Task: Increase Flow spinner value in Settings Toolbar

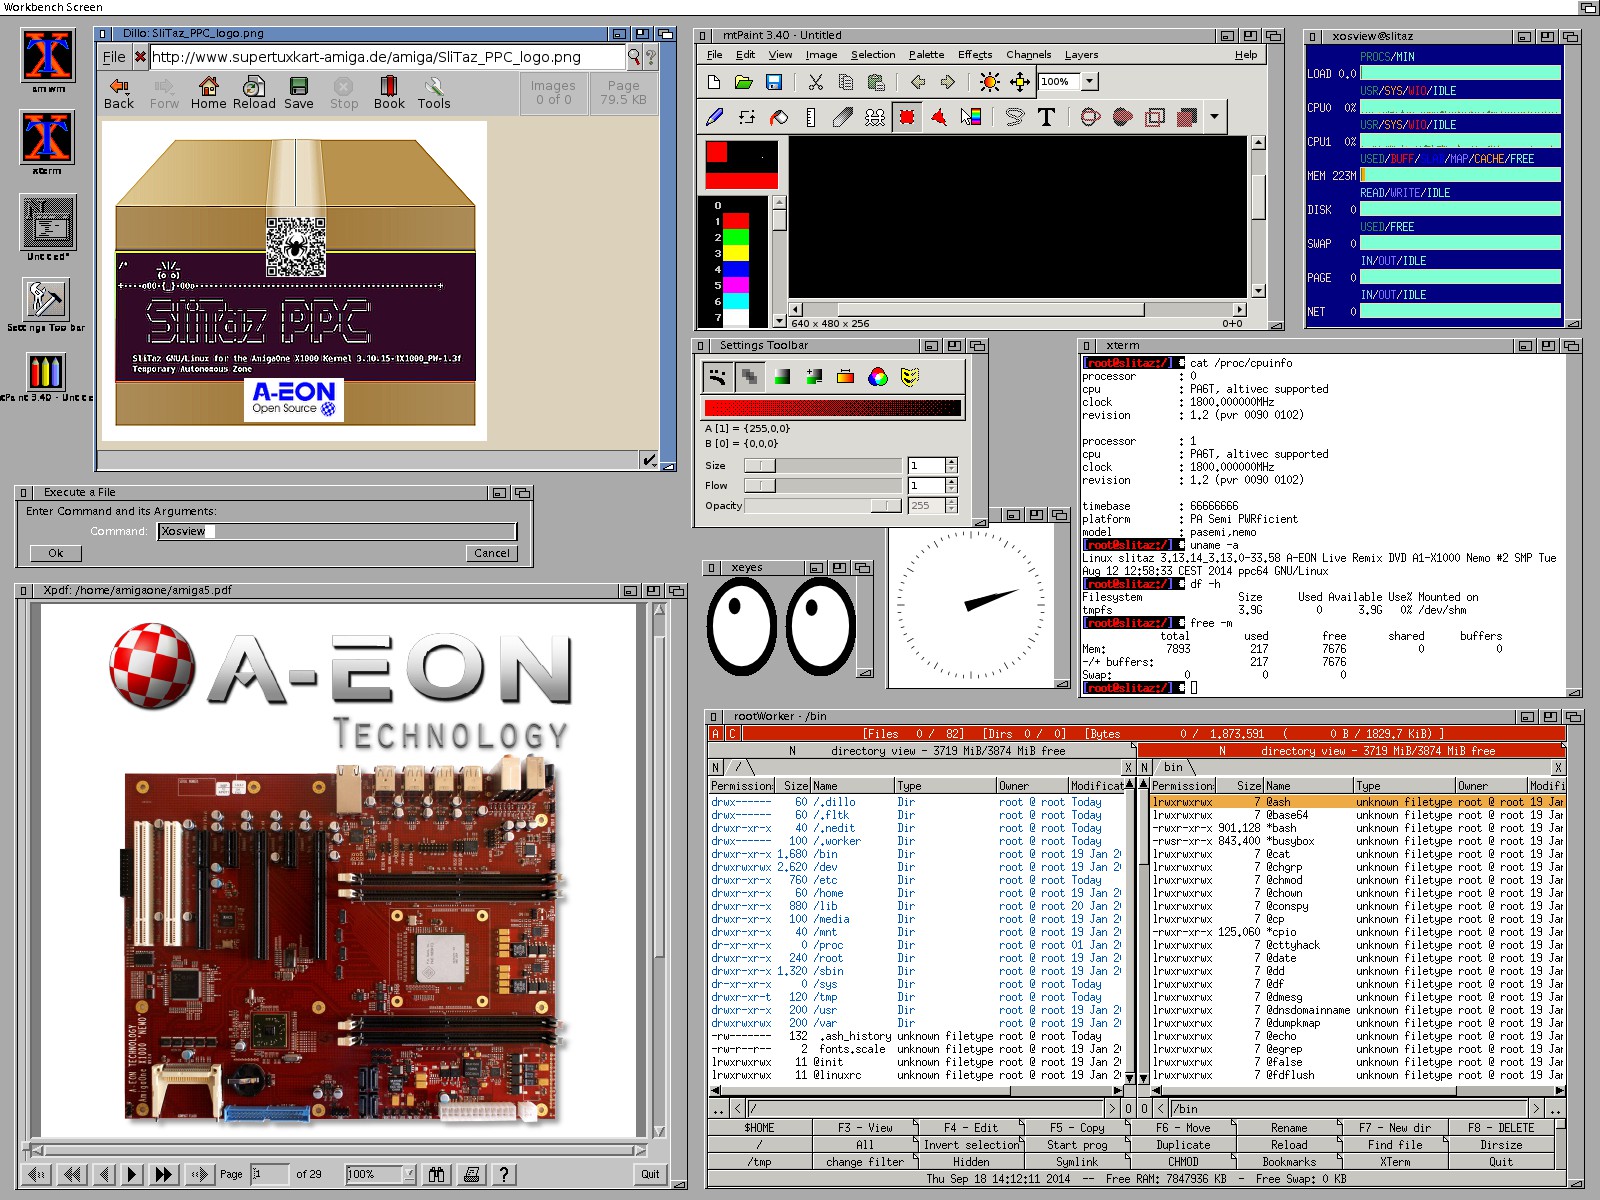Action: point(951,481)
